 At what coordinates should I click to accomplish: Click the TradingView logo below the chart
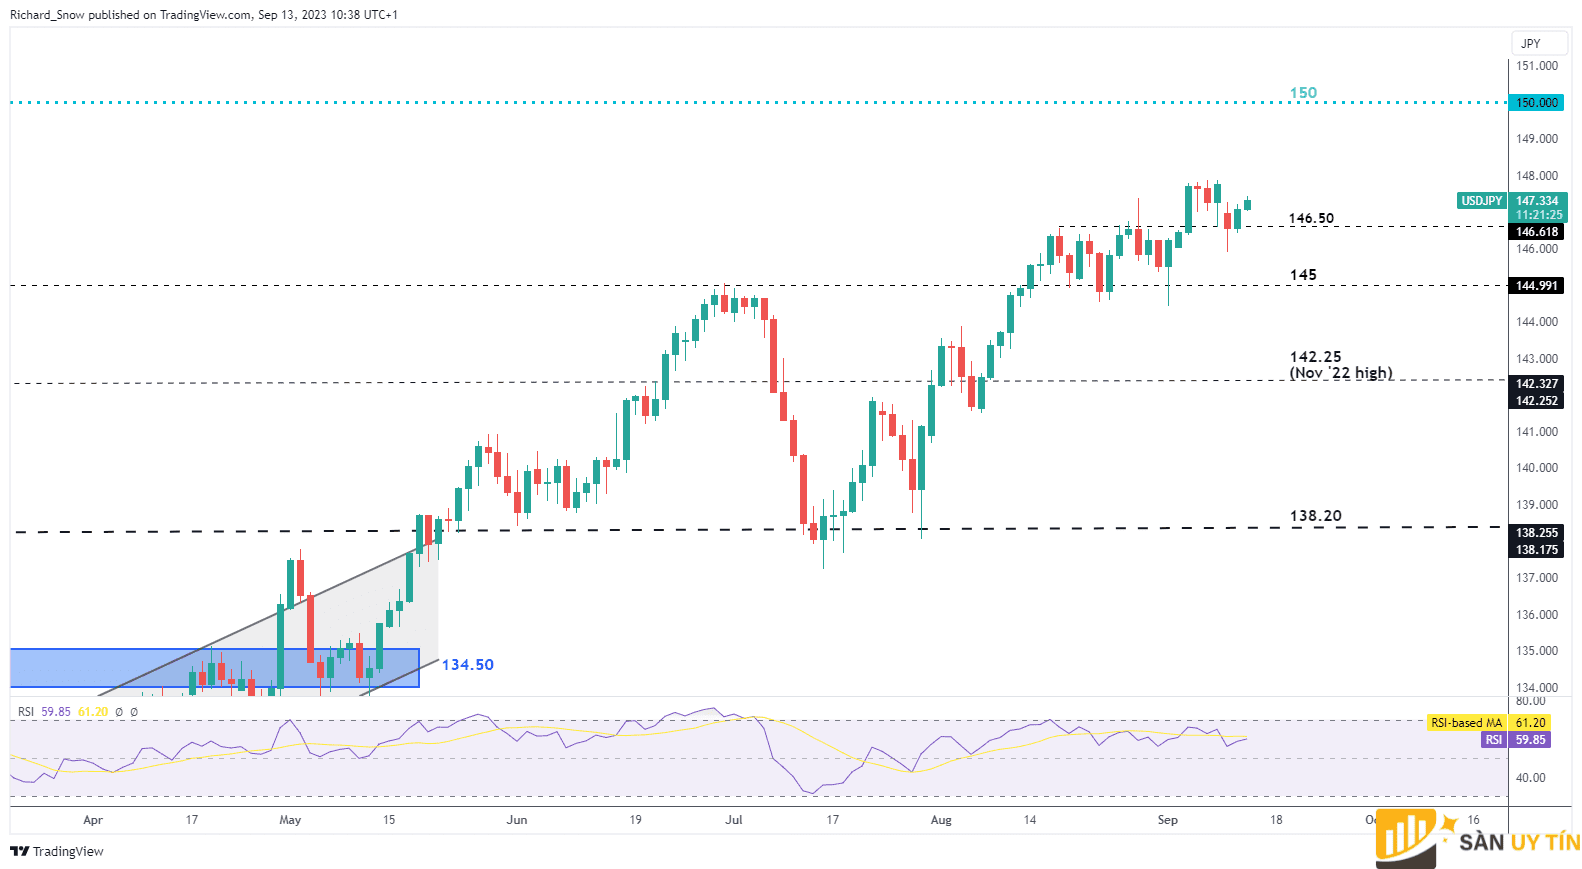(x=57, y=851)
